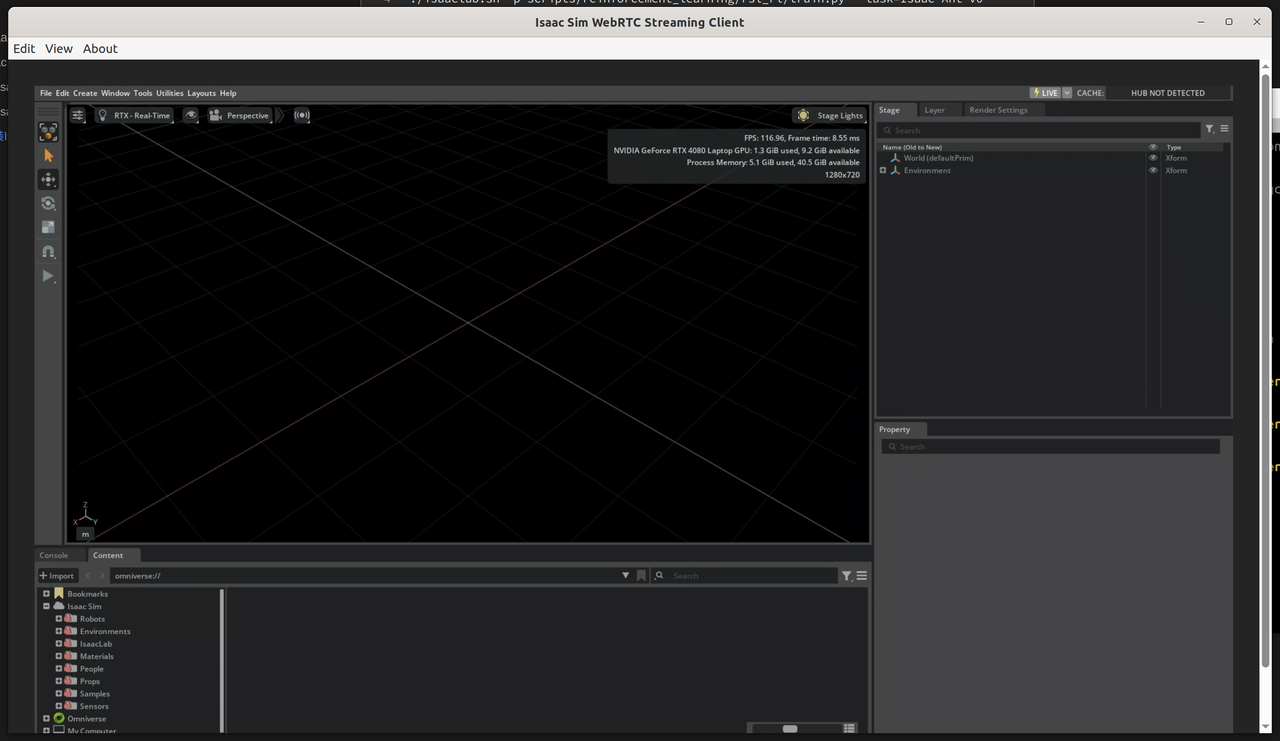The width and height of the screenshot is (1280, 741).
Task: Open the dropdown arrow beside LIVE
Action: coord(1067,93)
